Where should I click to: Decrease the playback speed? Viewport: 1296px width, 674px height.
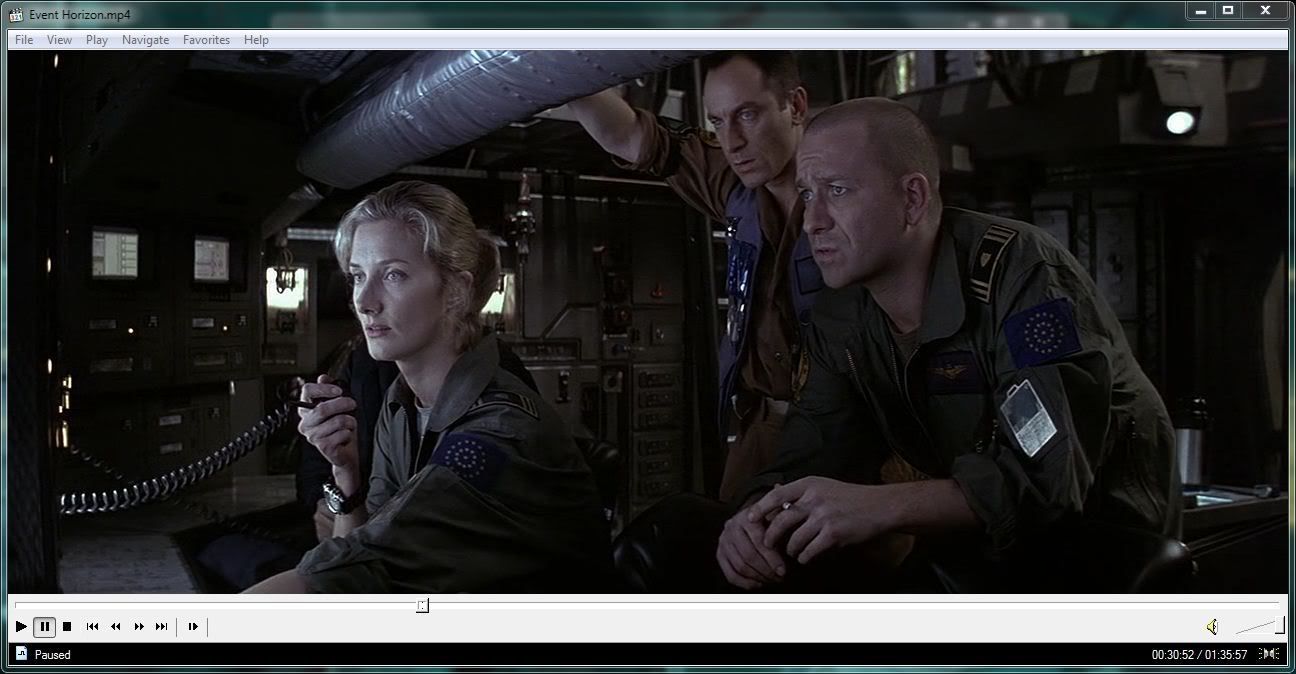(115, 627)
